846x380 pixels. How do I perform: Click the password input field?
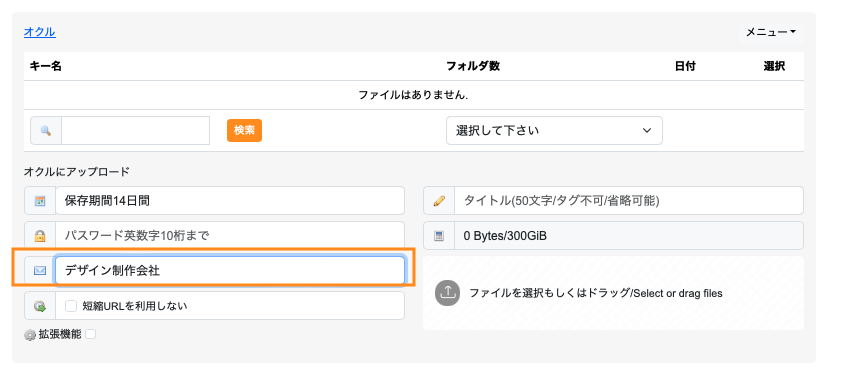[230, 235]
